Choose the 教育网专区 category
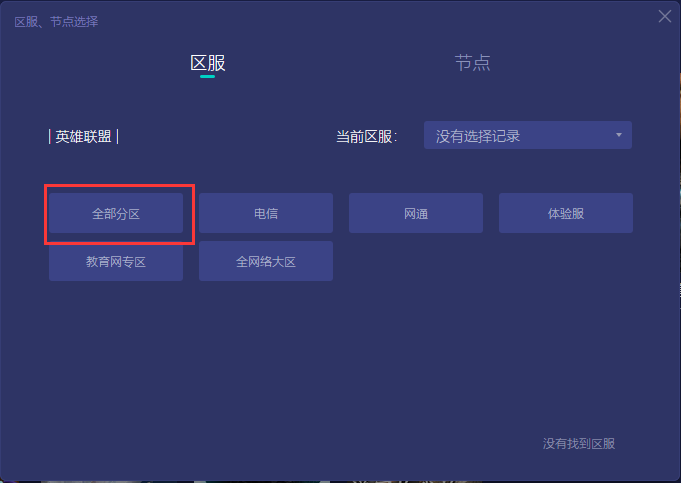Image resolution: width=681 pixels, height=483 pixels. 116,261
